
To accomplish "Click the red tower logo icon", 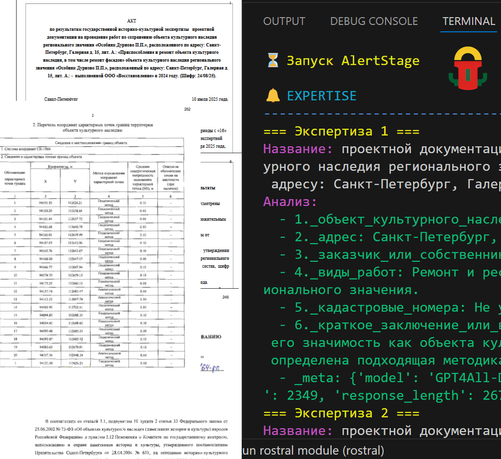I will pos(468,68).
